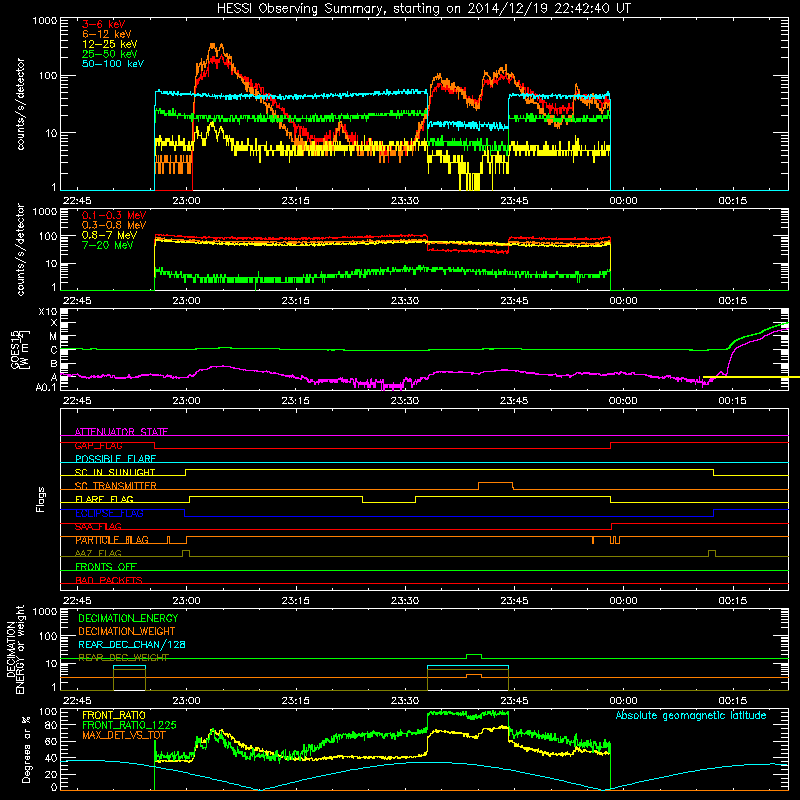Click the FRONT_RATIO legend label

click(114, 715)
